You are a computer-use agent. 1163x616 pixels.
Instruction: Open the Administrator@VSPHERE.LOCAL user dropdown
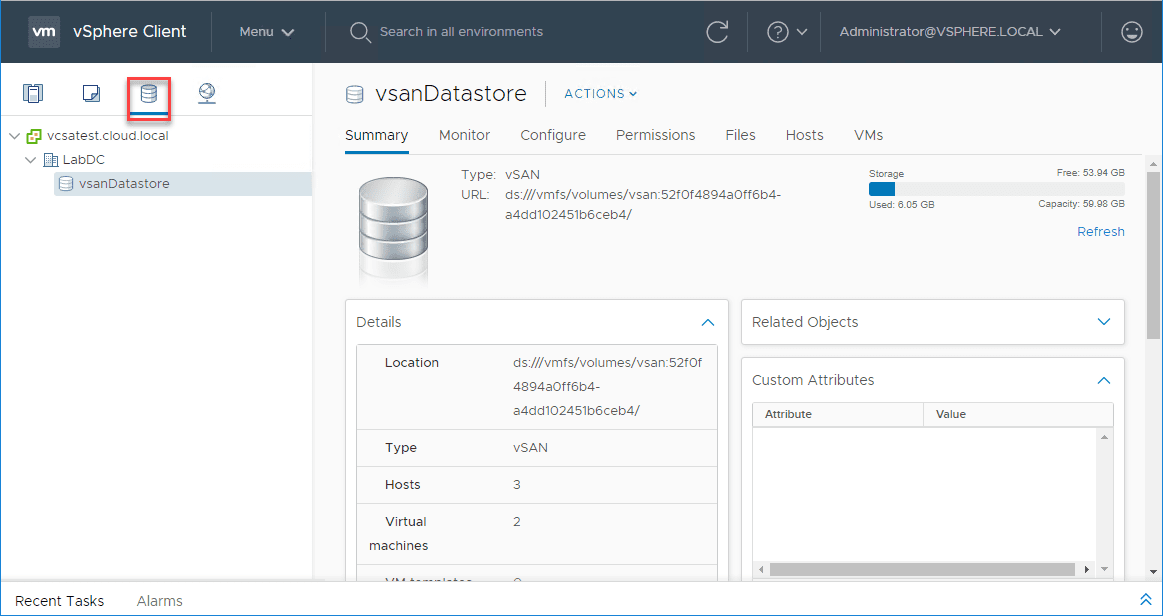pos(949,32)
